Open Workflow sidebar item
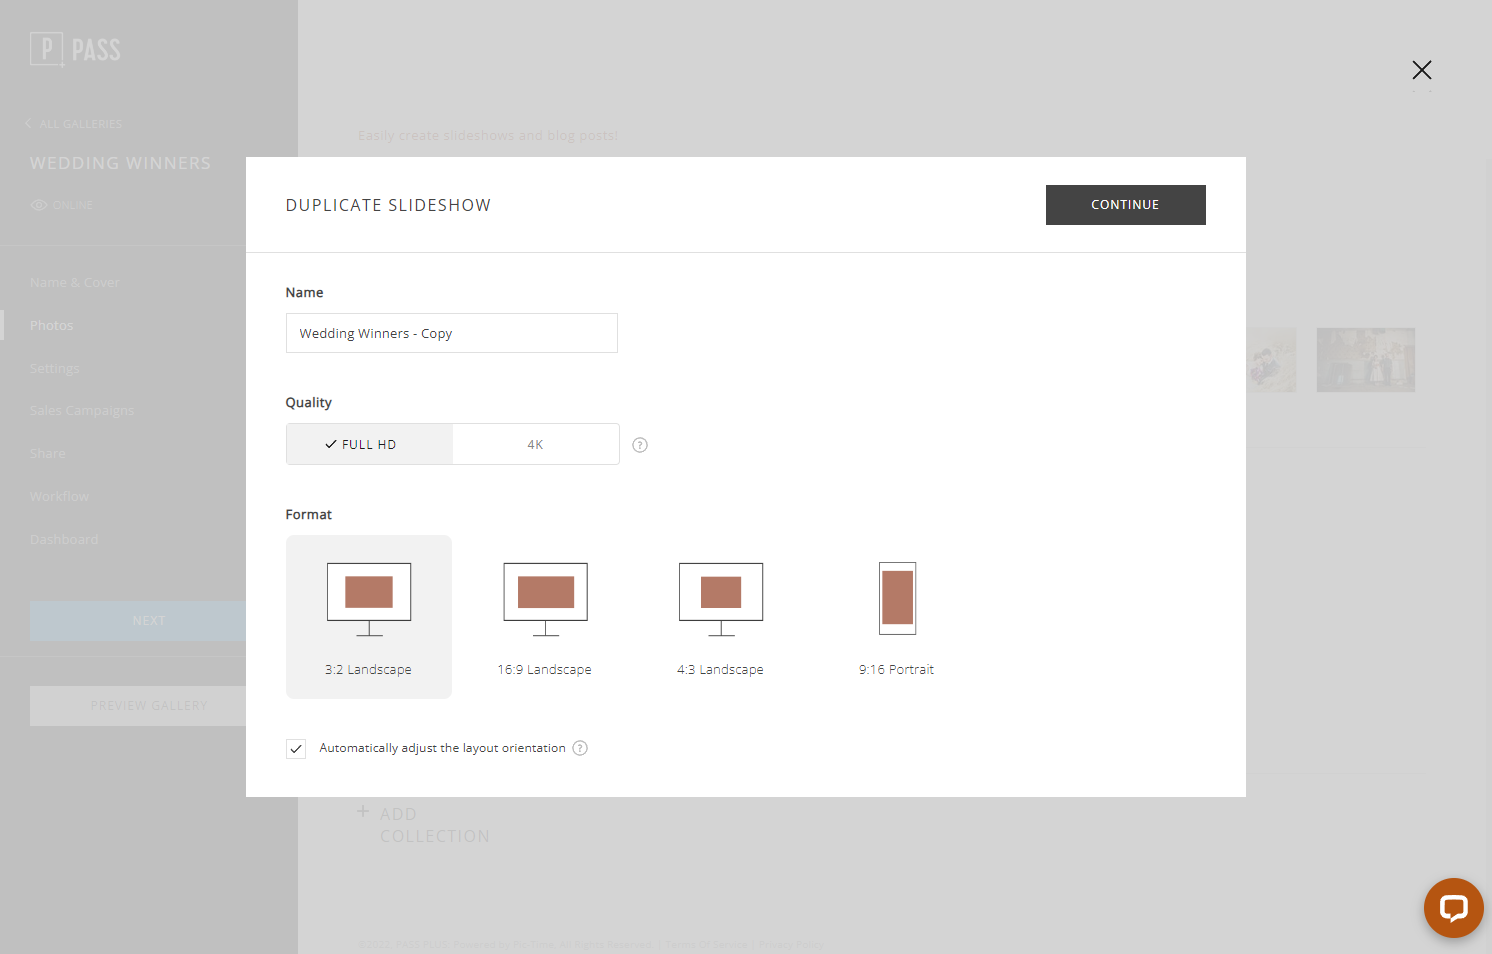This screenshot has width=1492, height=954. point(60,497)
